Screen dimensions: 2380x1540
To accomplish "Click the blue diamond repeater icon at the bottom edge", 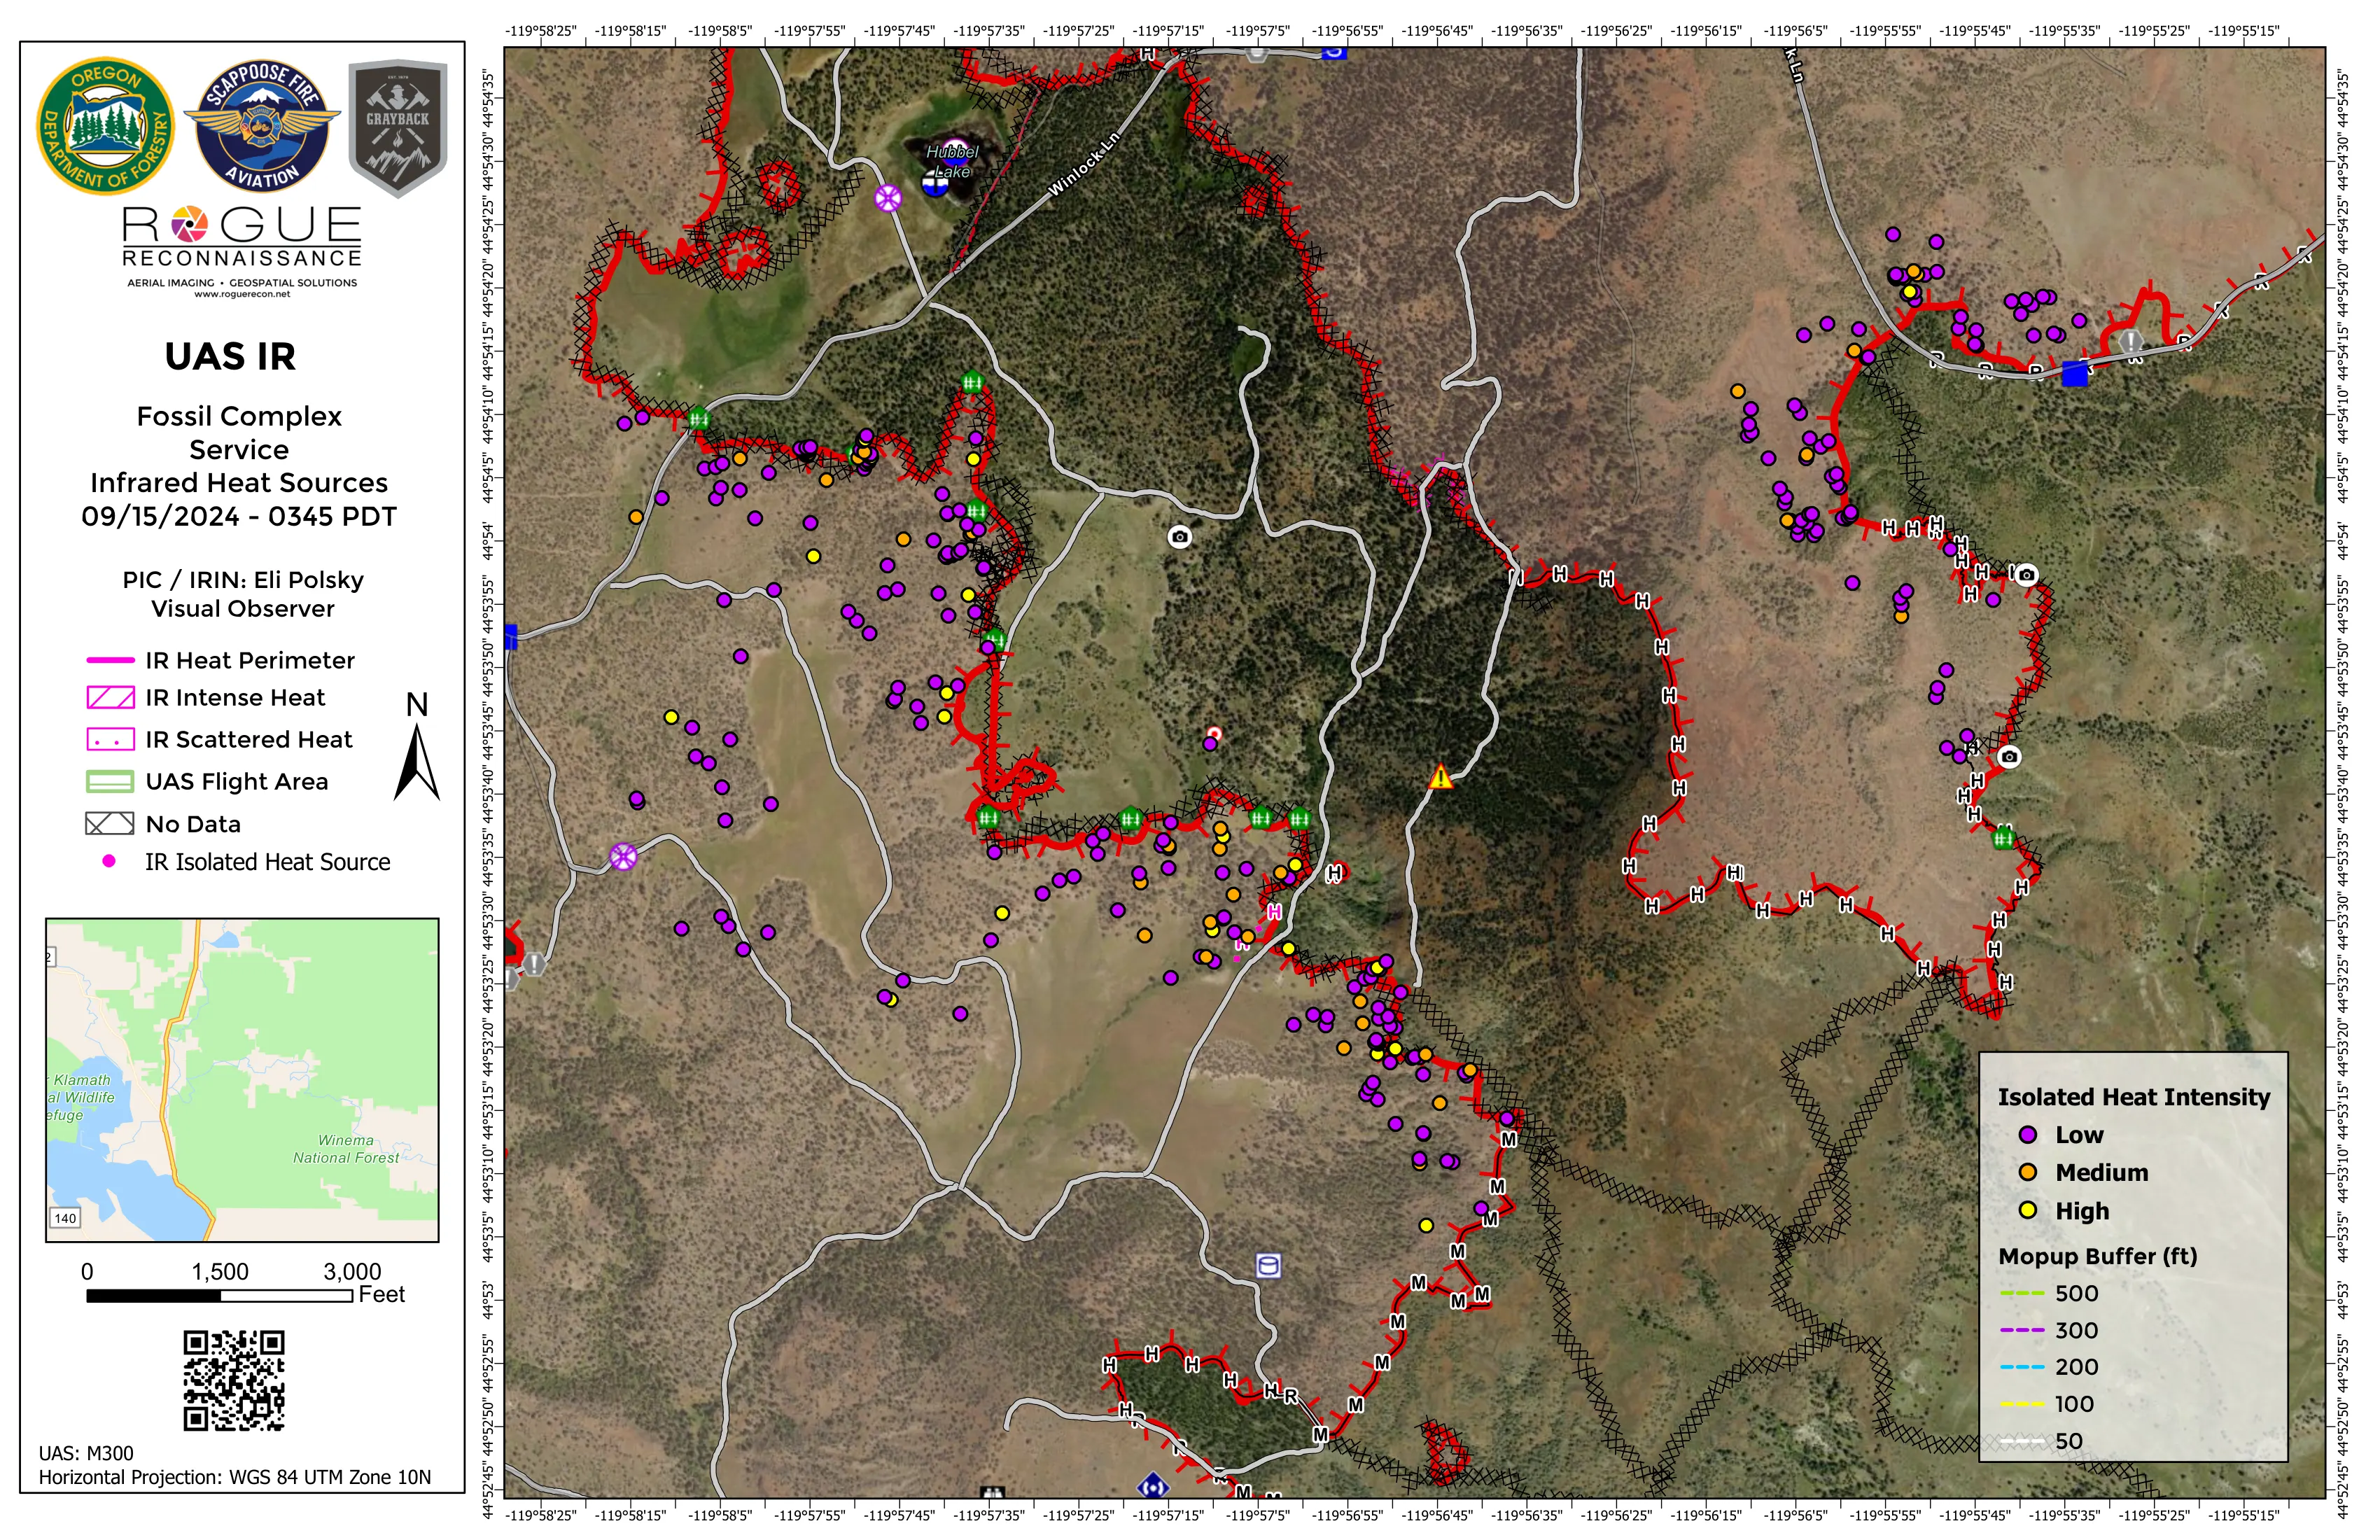I will click(x=1153, y=1487).
